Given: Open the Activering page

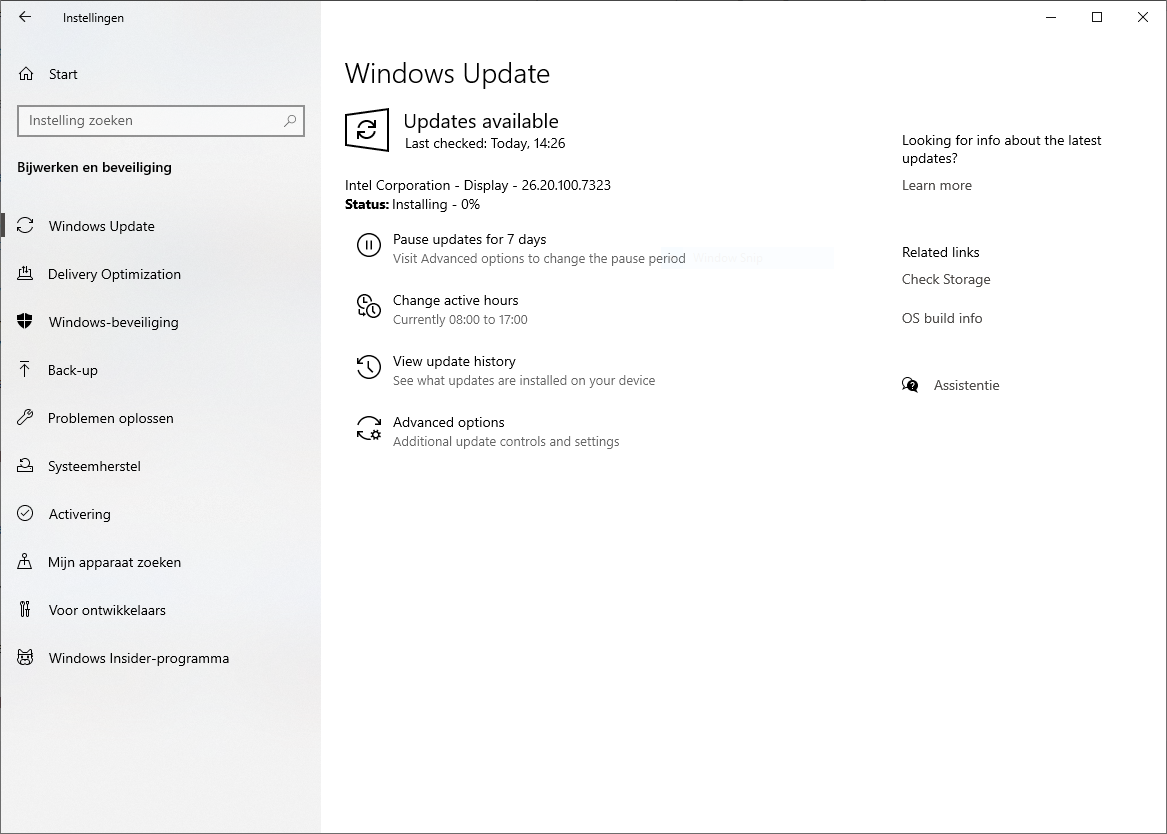Looking at the screenshot, I should pyautogui.click(x=161, y=513).
